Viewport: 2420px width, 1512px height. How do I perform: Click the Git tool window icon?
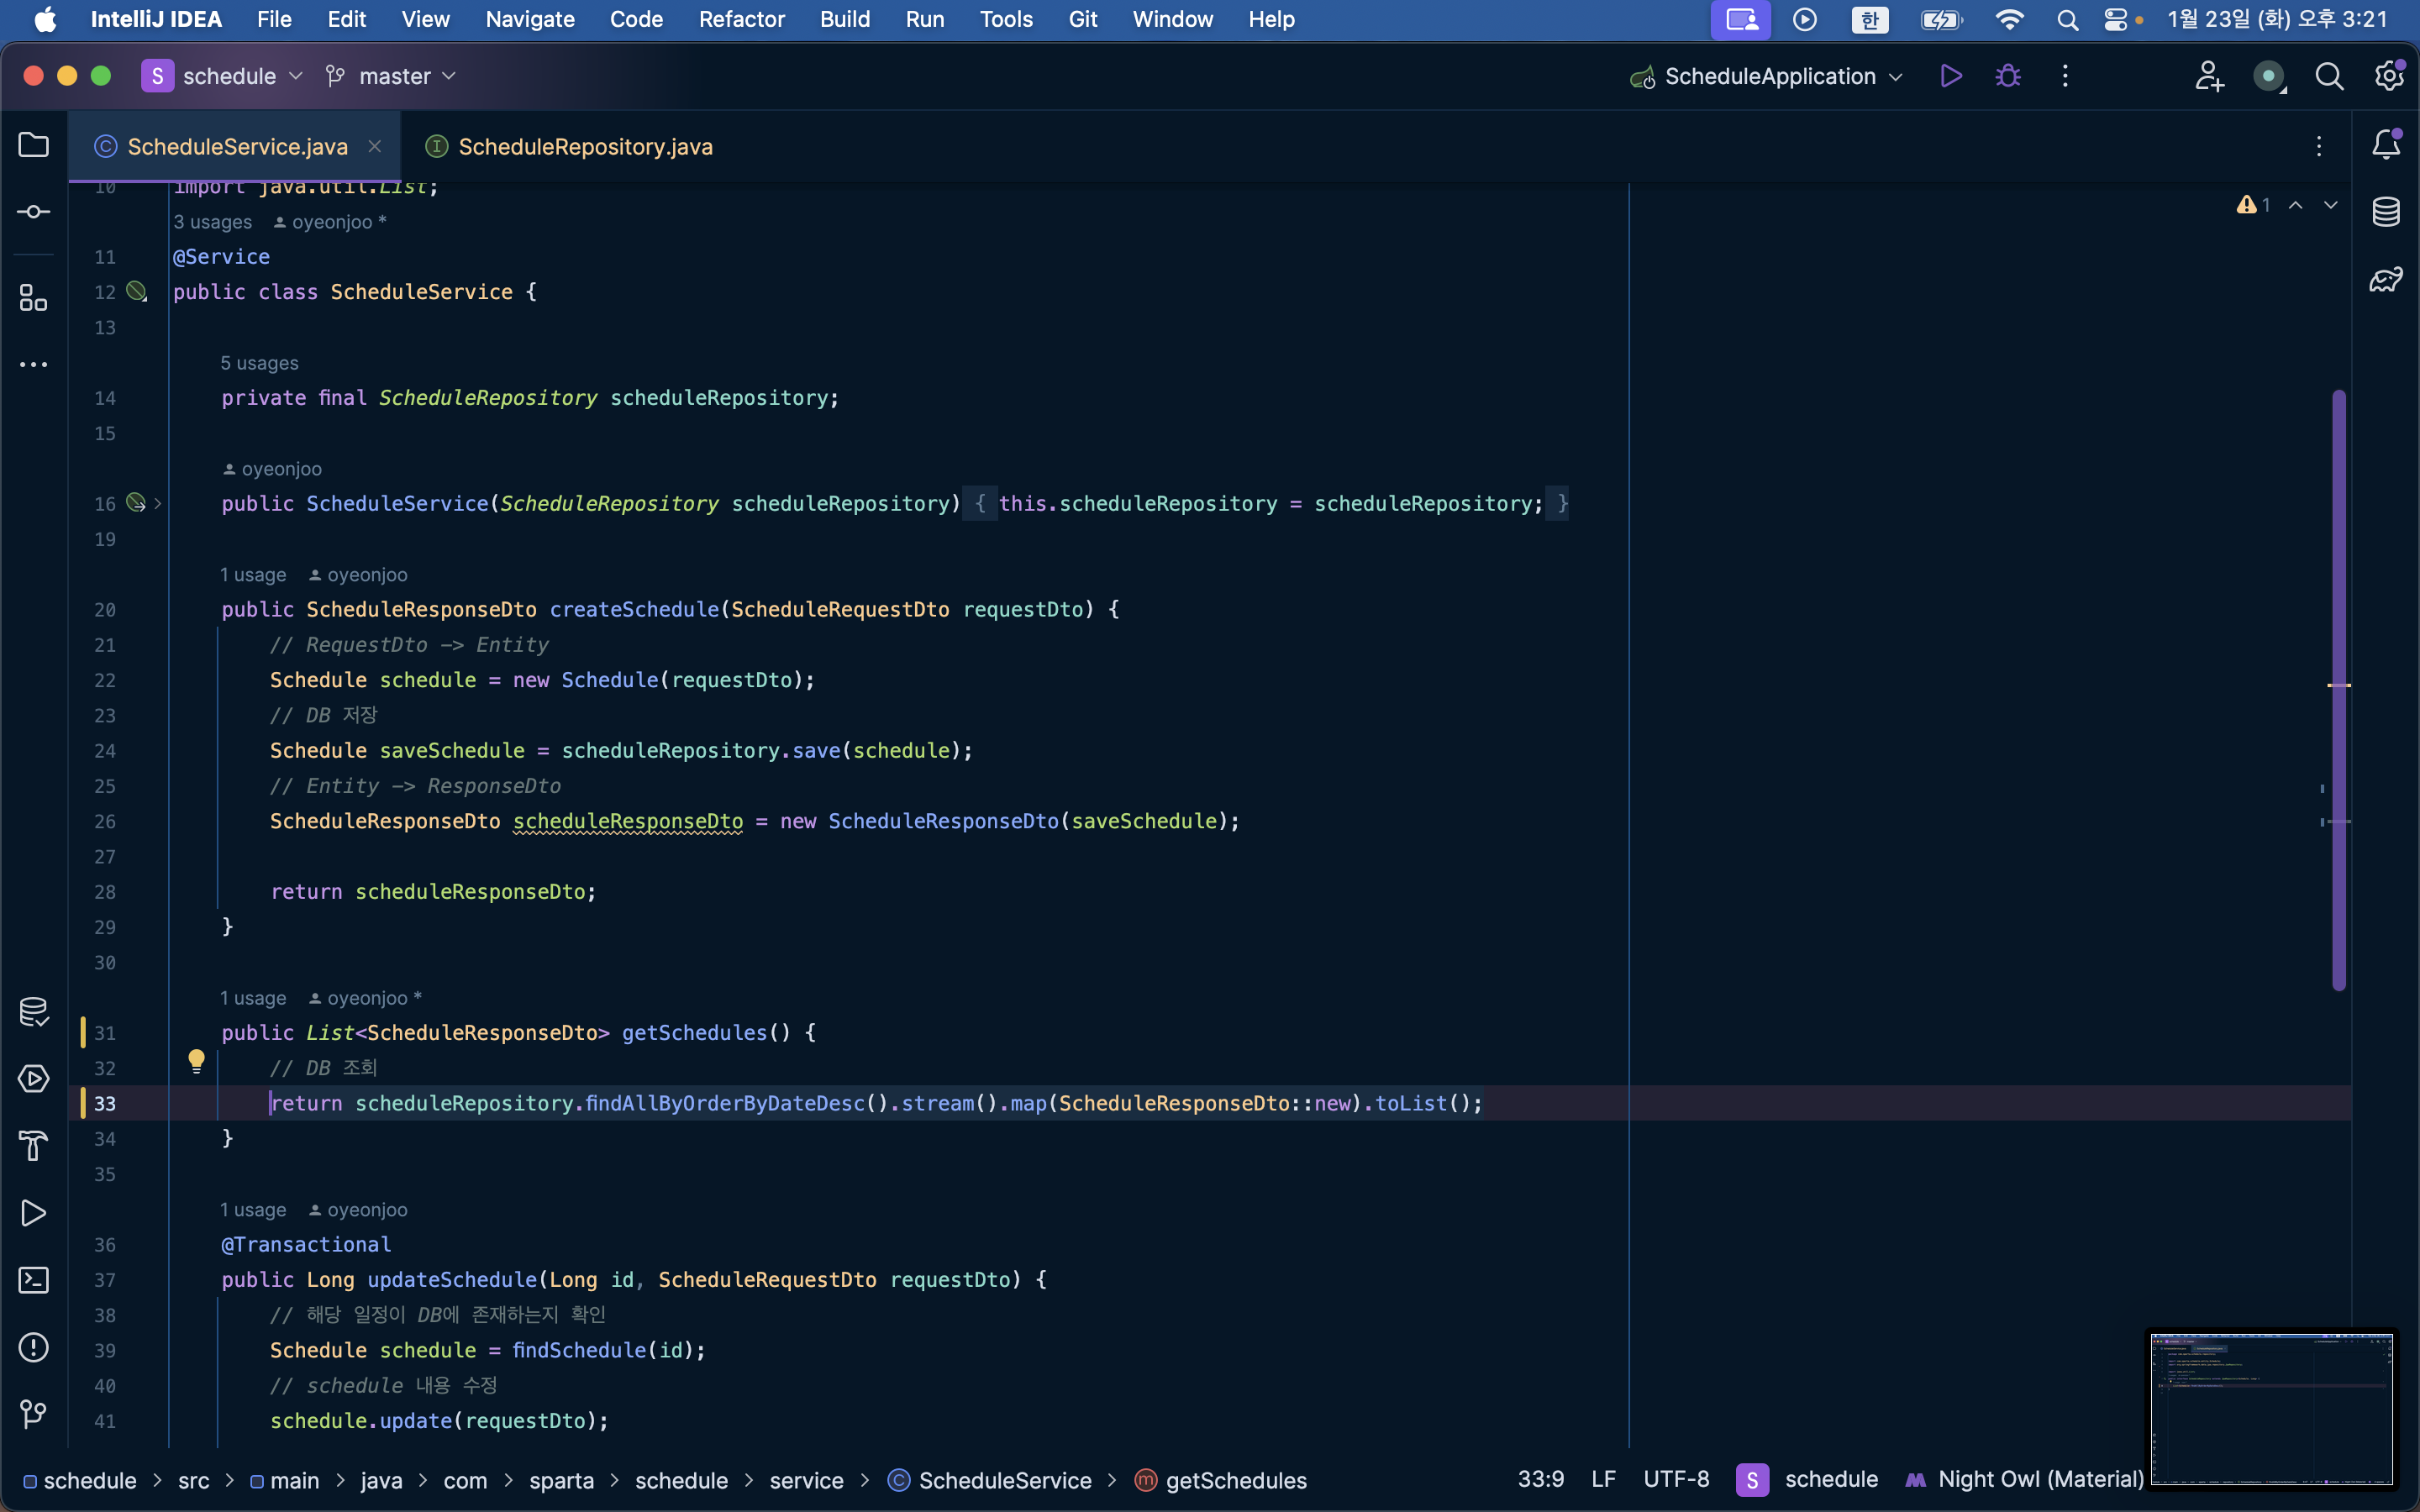coord(33,1414)
